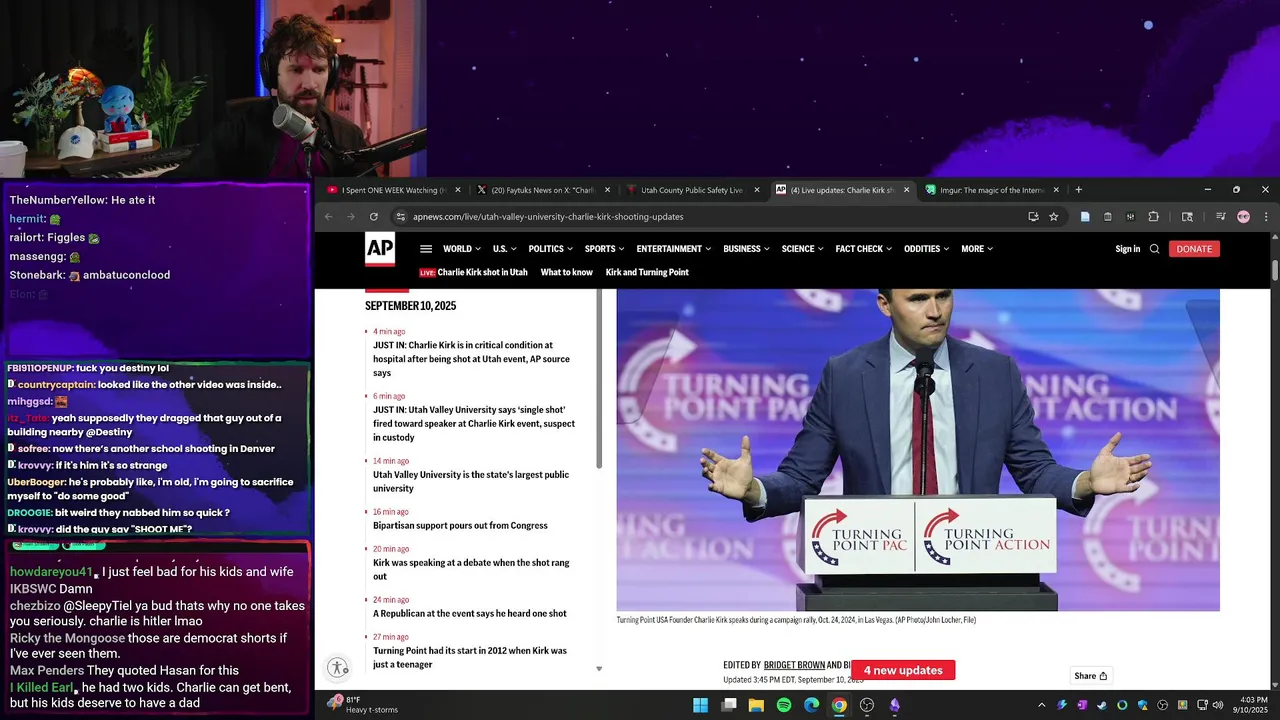Click the site info icon in address bar
This screenshot has width=1280, height=720.
[x=401, y=217]
